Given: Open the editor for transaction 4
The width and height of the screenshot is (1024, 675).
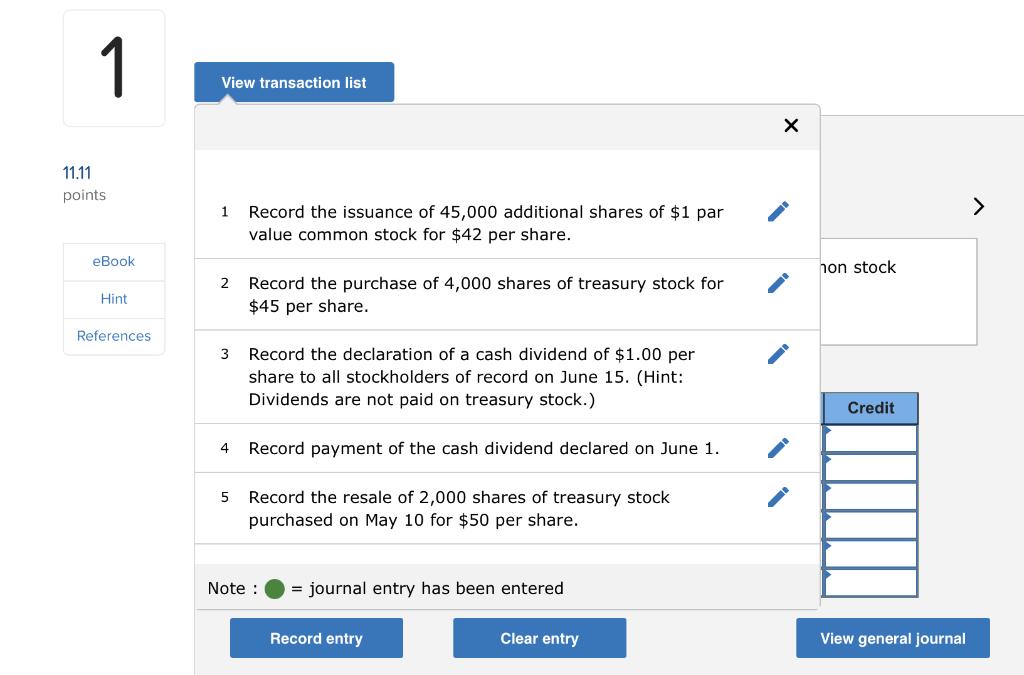Looking at the screenshot, I should point(778,447).
